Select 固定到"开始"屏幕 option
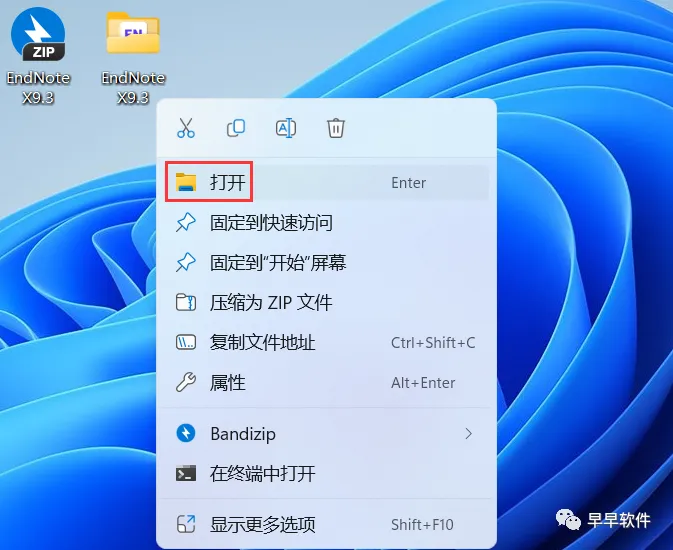673x550 pixels. [327, 262]
